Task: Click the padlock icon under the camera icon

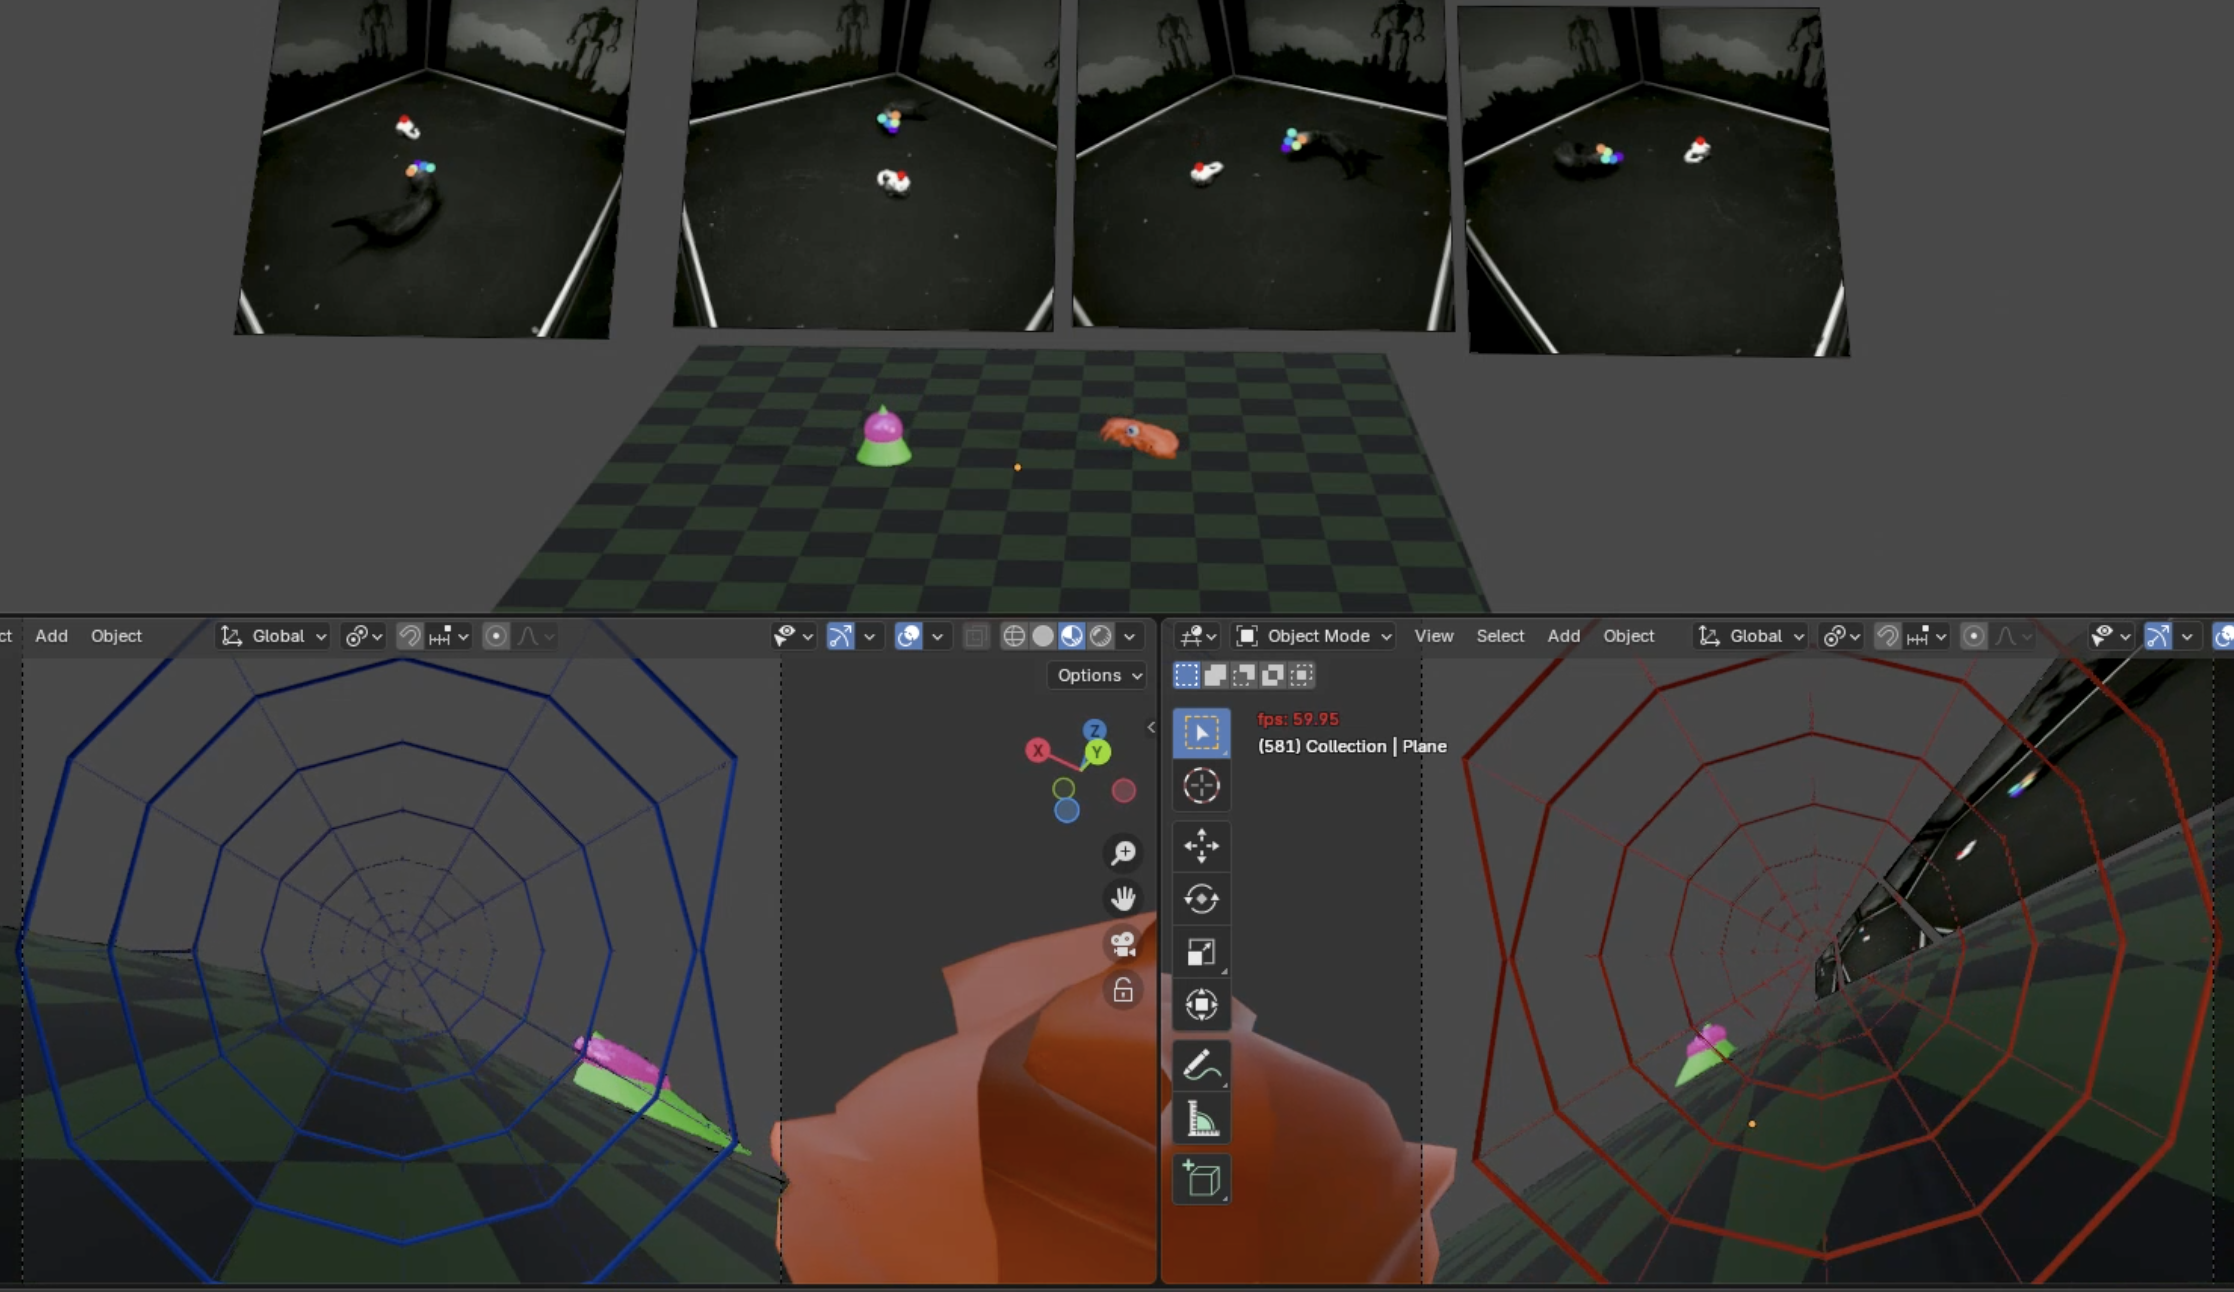Action: [1123, 990]
